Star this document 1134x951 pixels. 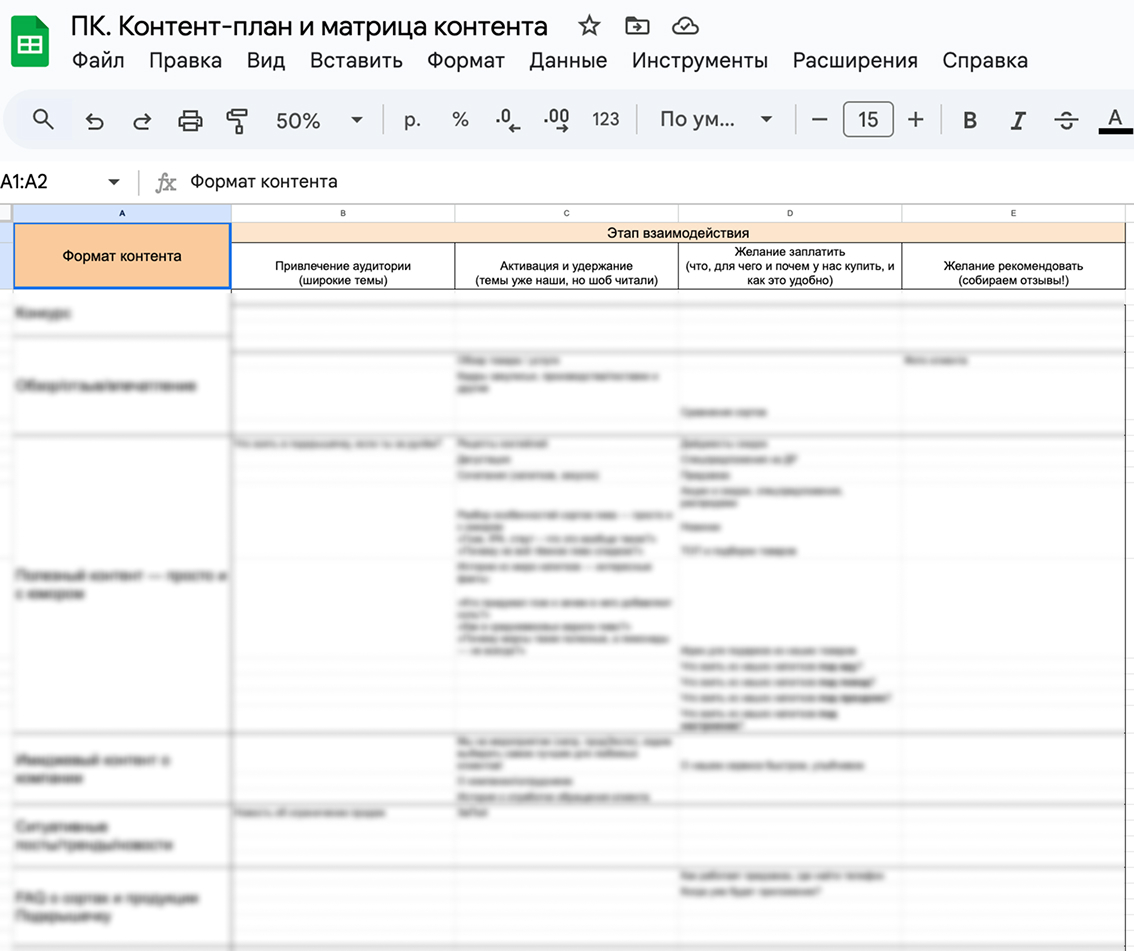(x=589, y=26)
